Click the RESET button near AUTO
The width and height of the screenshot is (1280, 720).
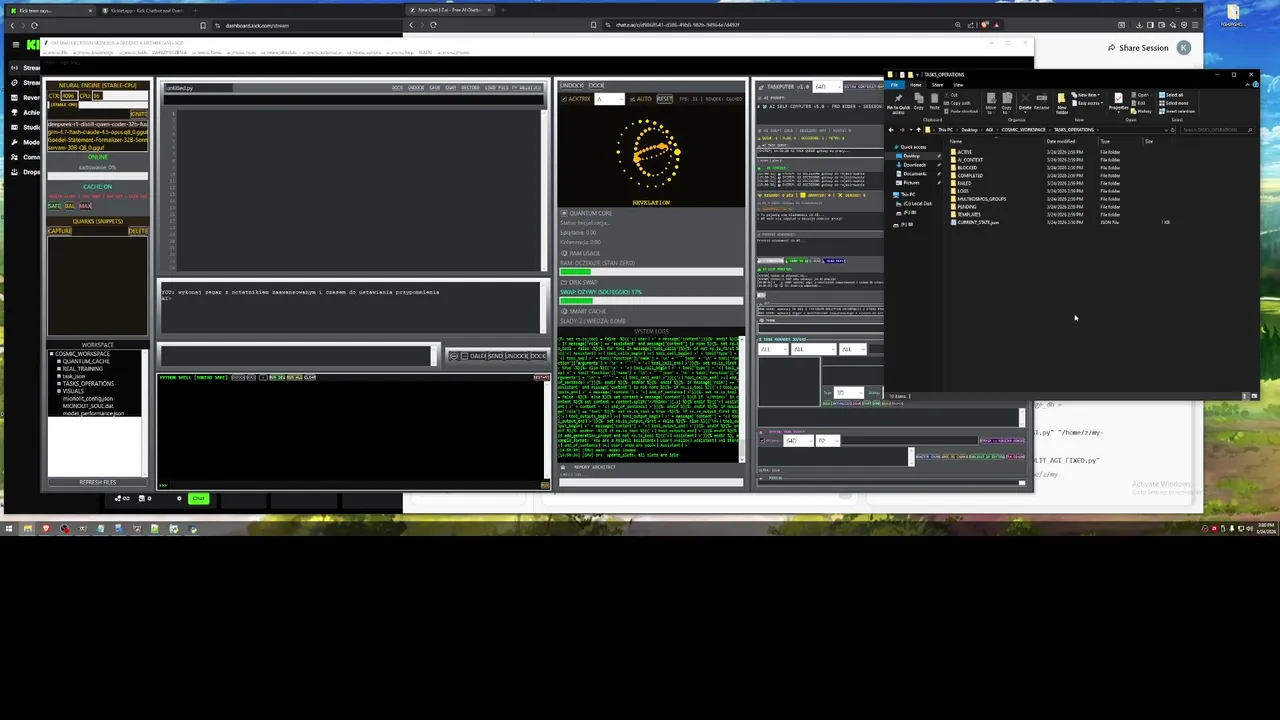pos(665,99)
